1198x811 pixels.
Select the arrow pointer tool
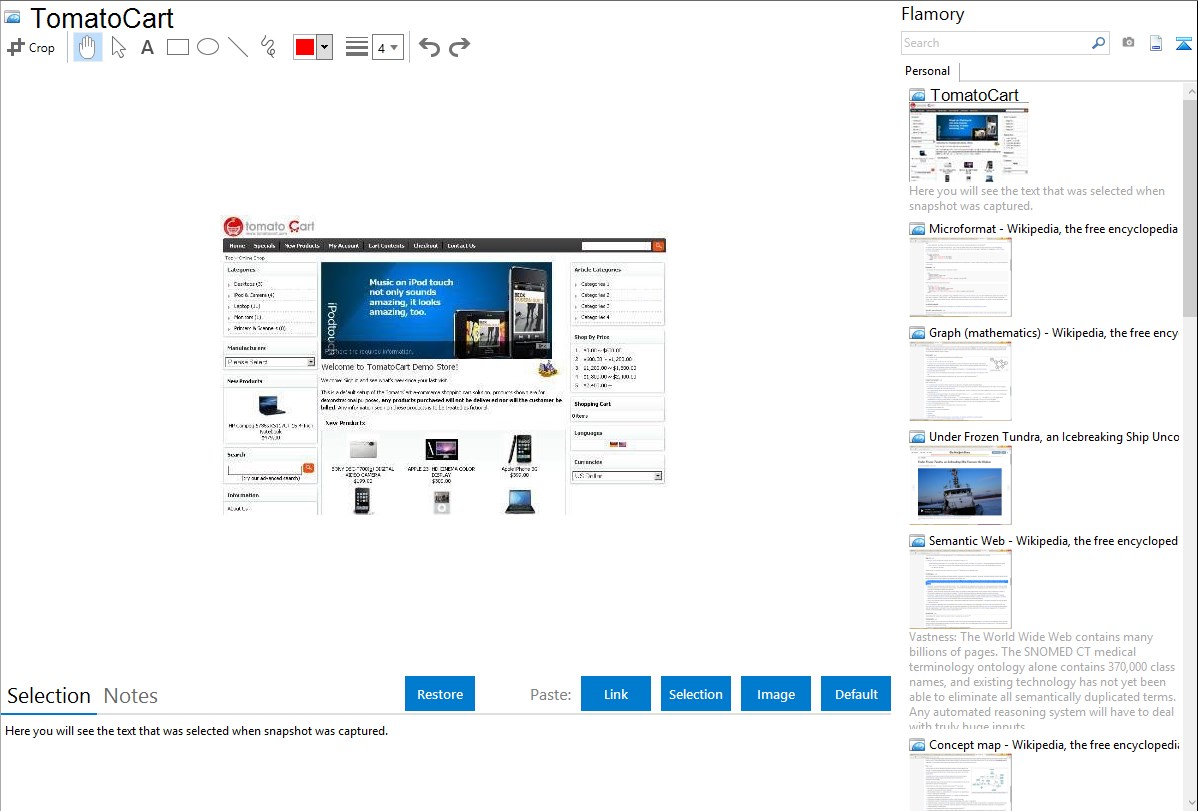[118, 47]
